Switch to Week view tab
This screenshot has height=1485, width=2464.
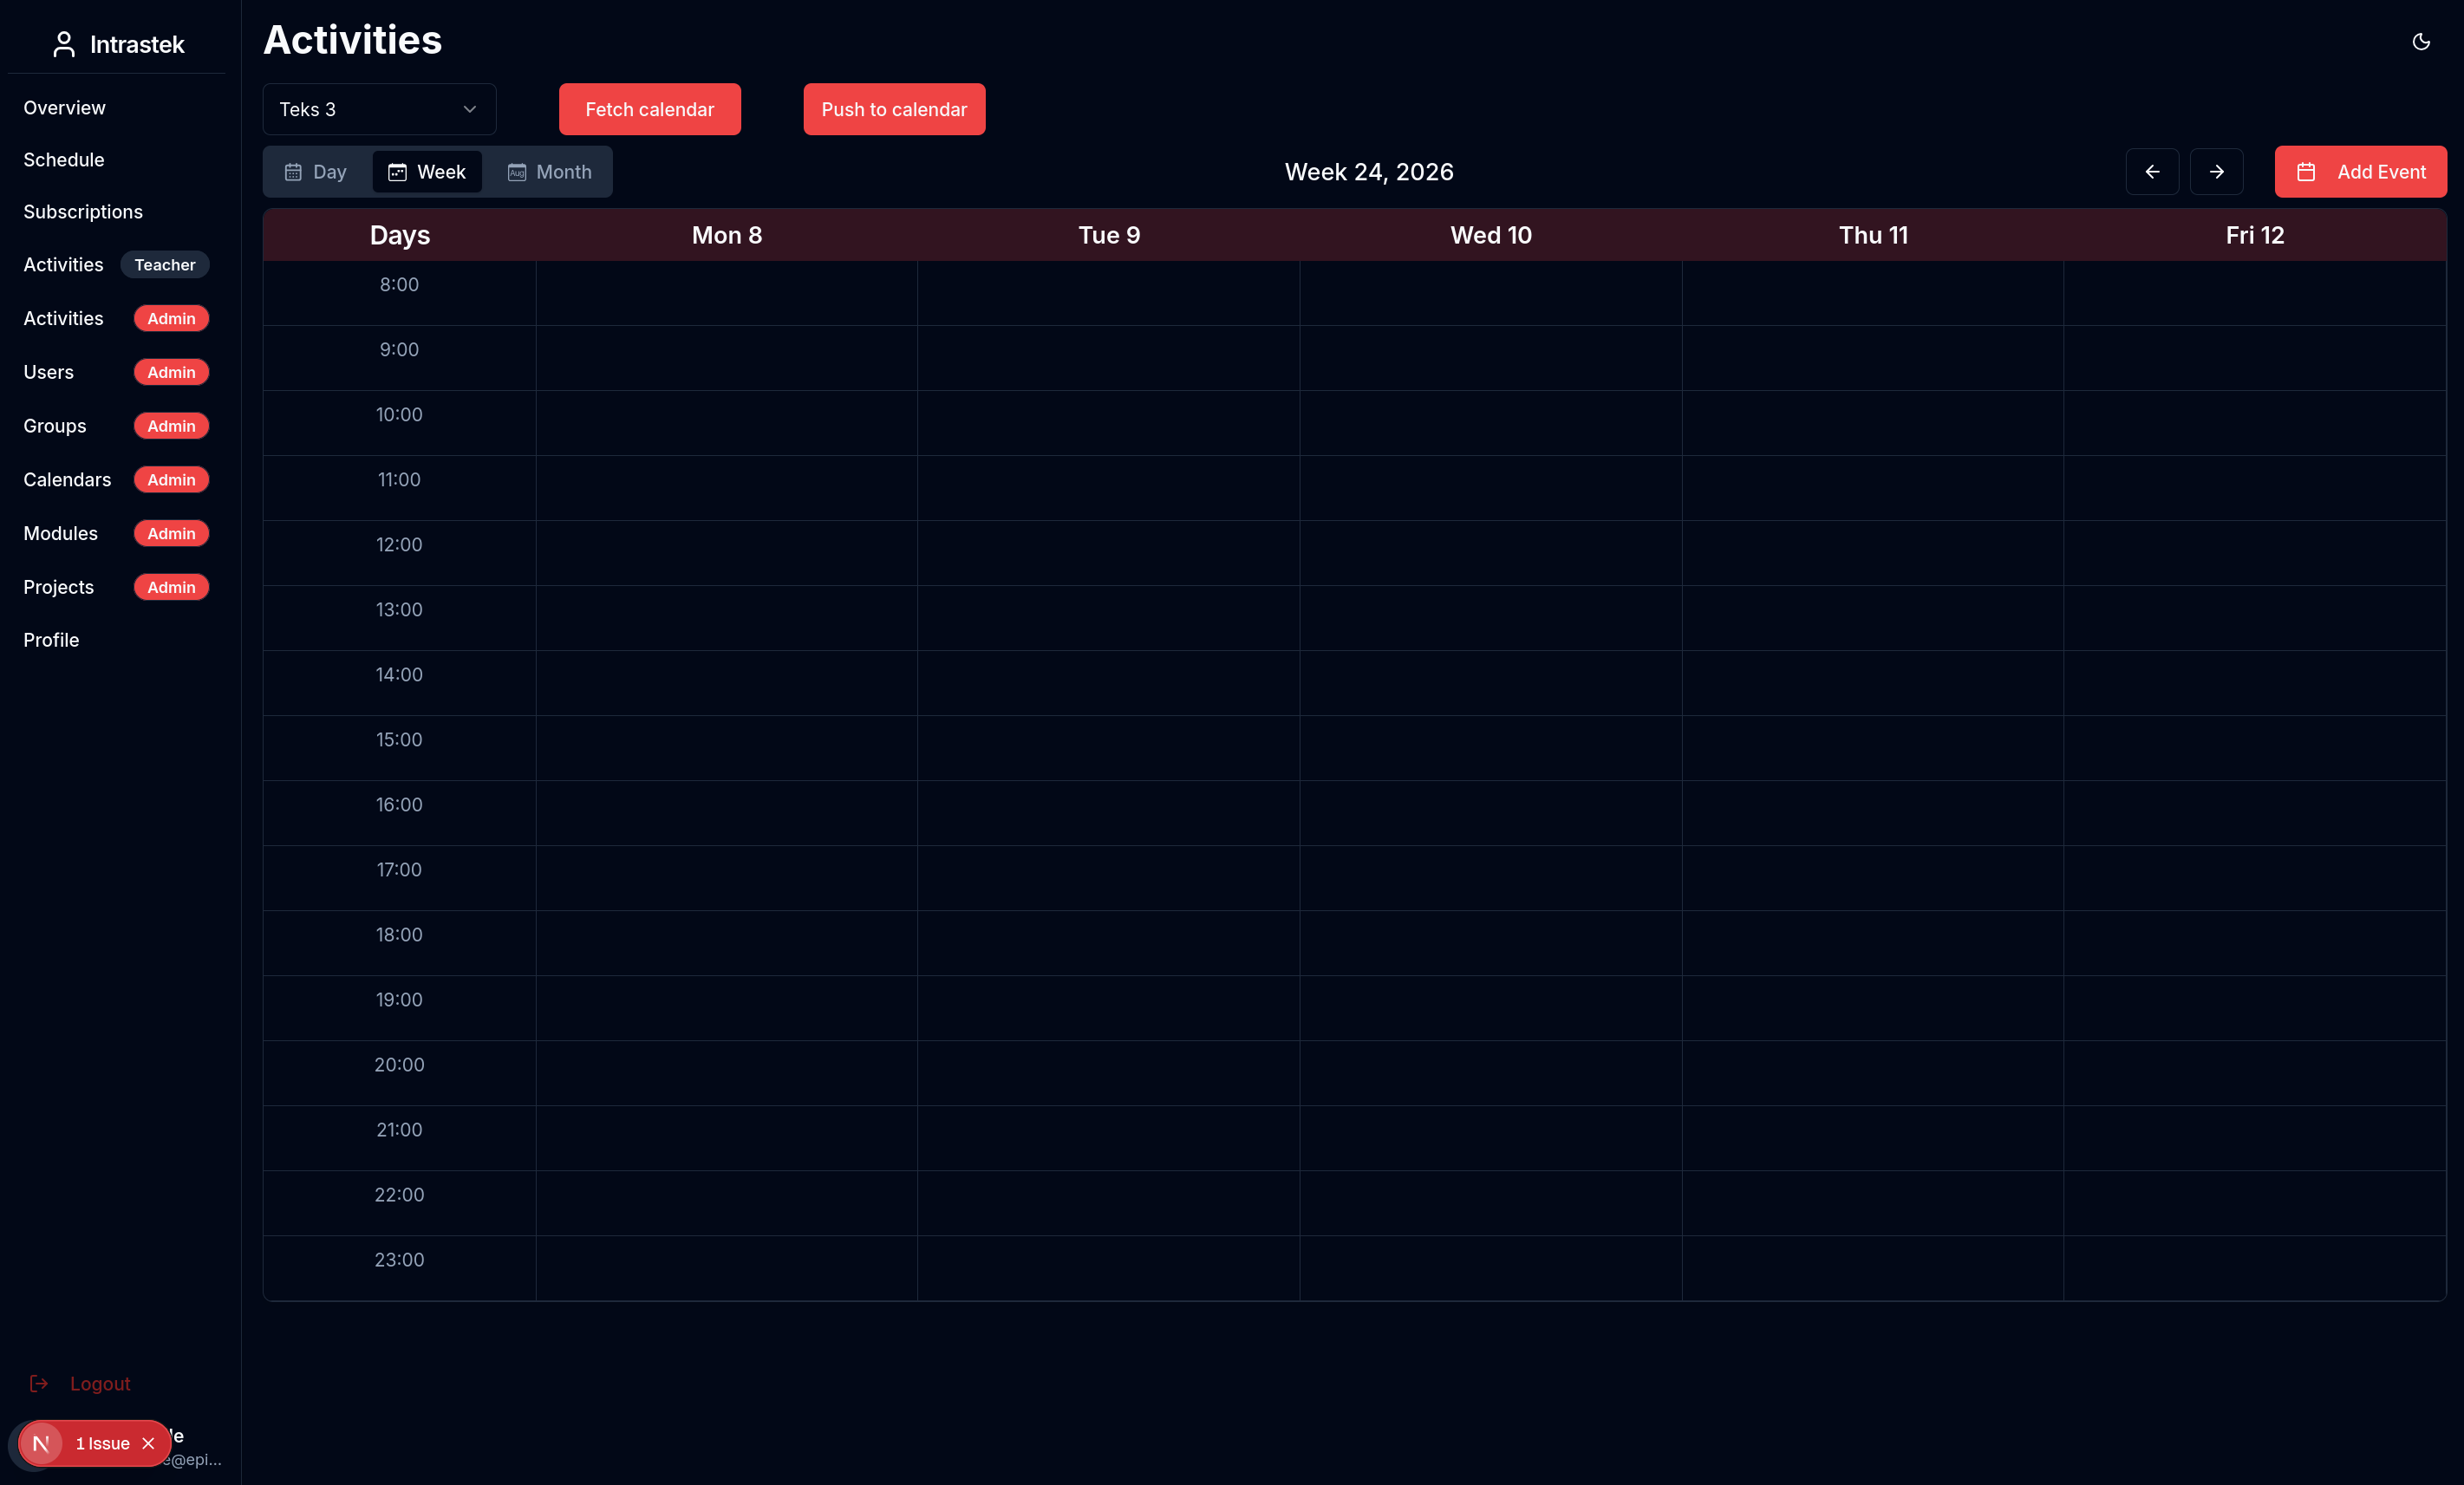[x=427, y=172]
